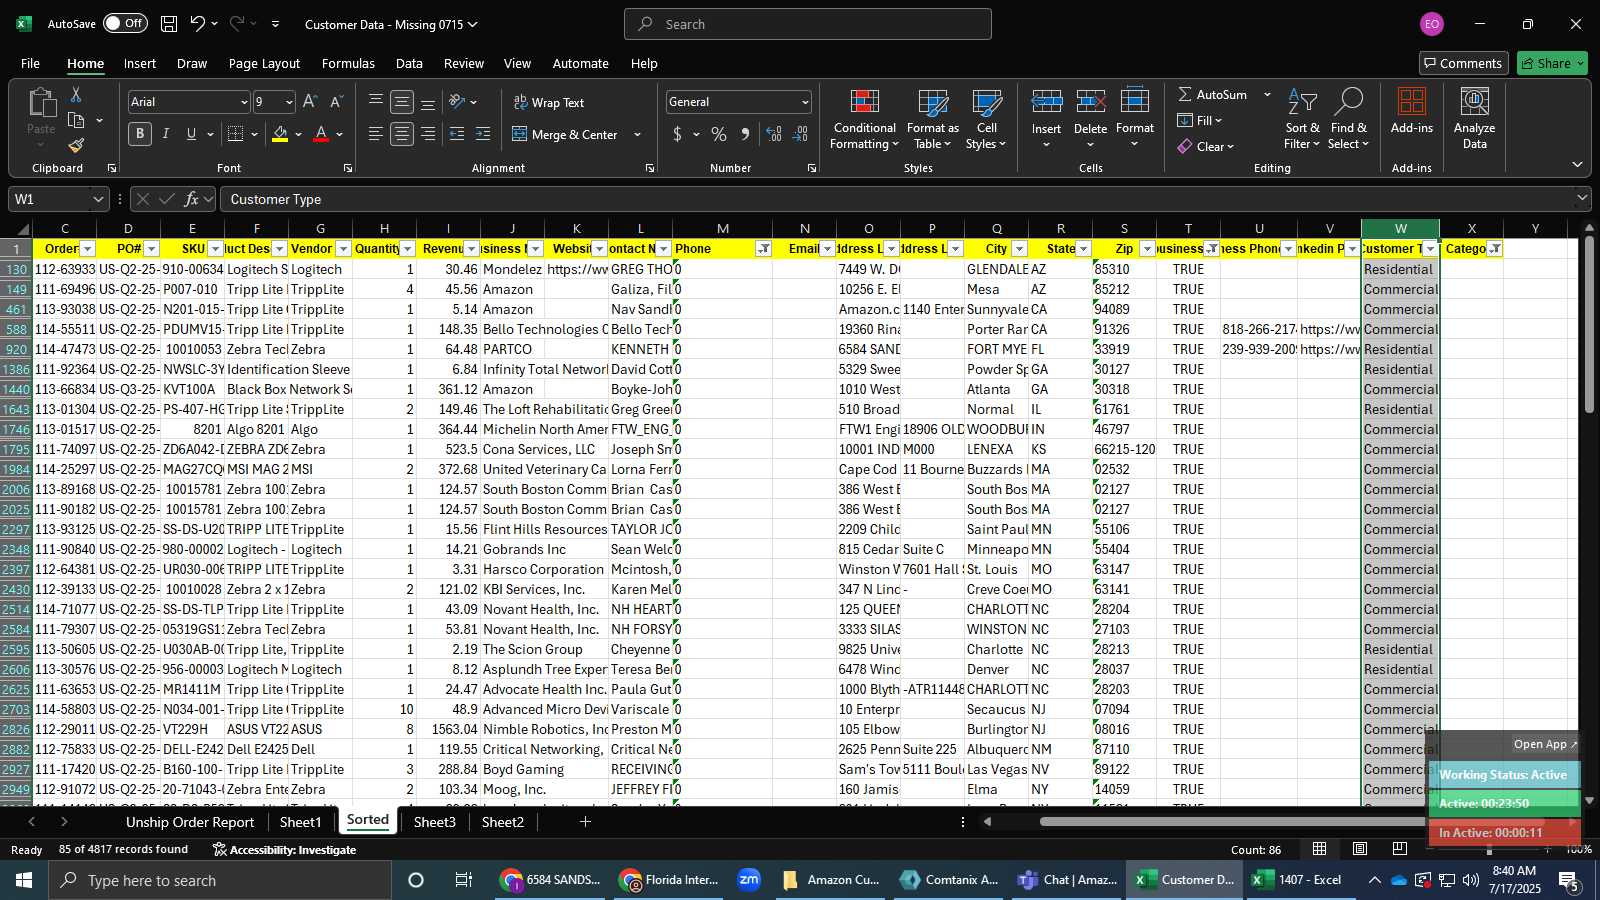Screen dimensions: 1600x900
Task: Open Find & Select magnifier
Action: pyautogui.click(x=1349, y=120)
